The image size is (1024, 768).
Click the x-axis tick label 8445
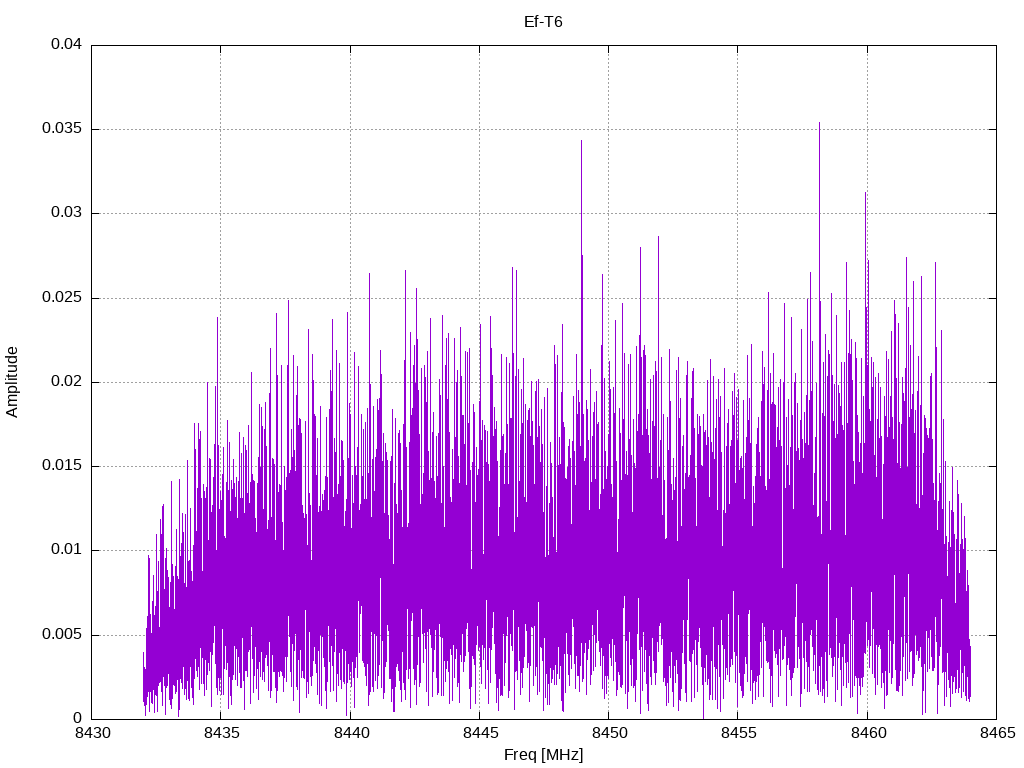480,733
